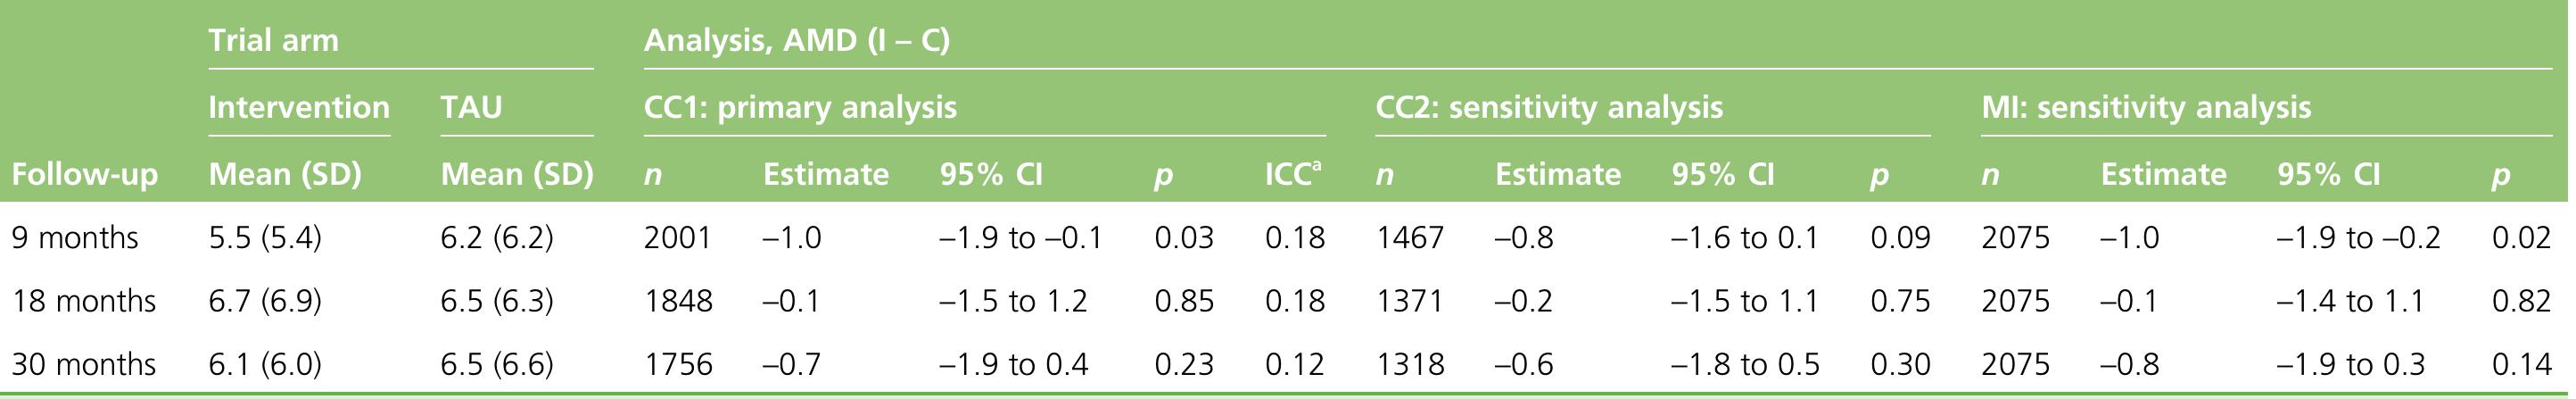Screen dimensions: 2576x399
Task: Click the '30 months' row label
Action: tap(84, 364)
